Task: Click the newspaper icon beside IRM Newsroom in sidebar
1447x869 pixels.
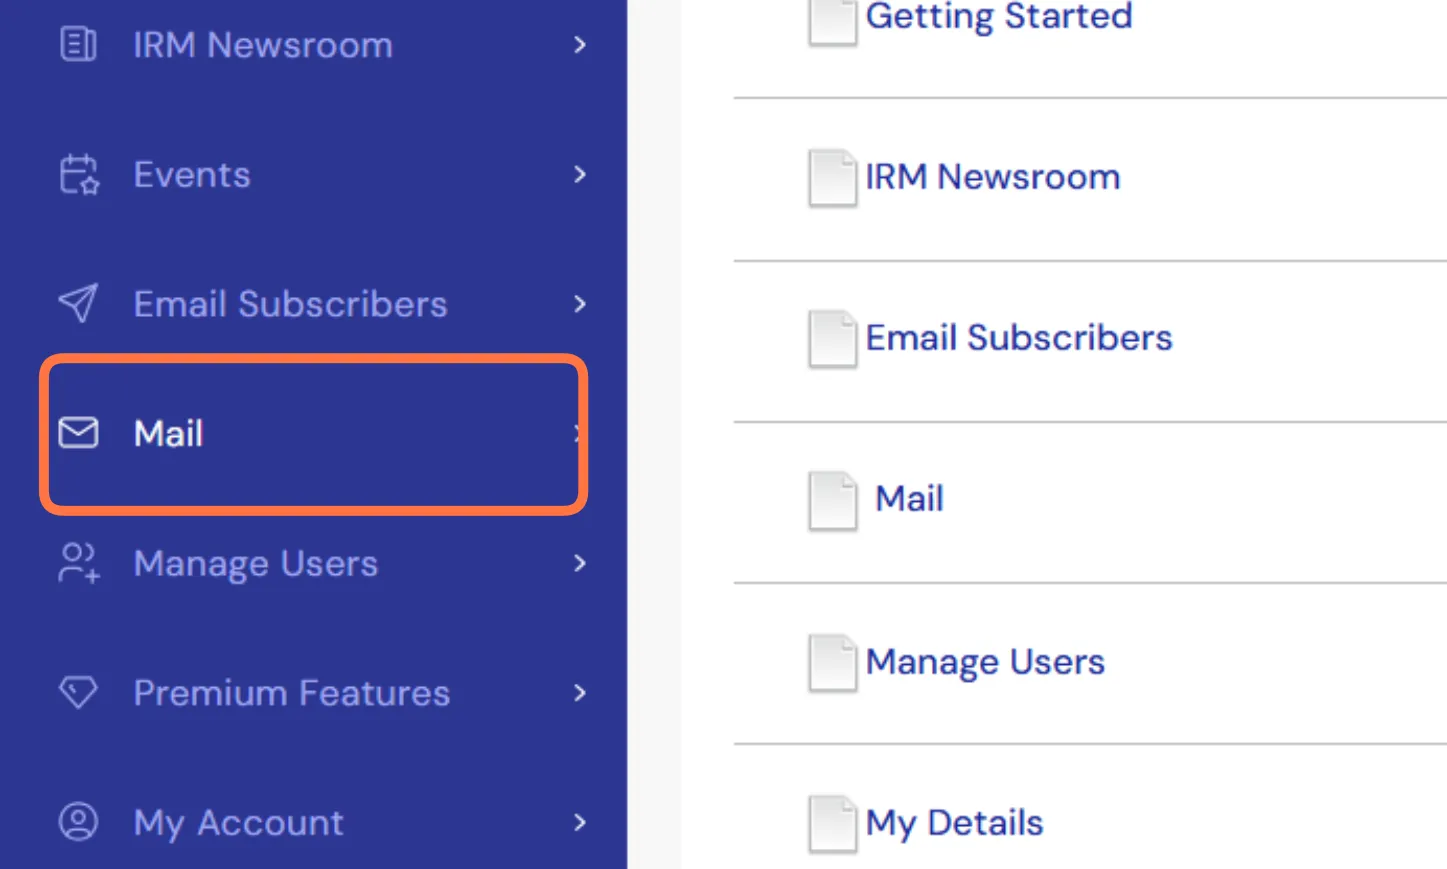Action: coord(78,45)
